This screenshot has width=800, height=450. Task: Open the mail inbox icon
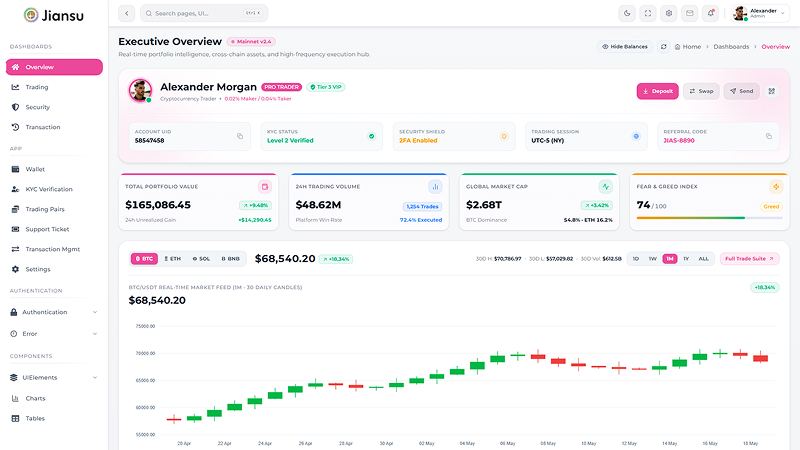tap(690, 13)
